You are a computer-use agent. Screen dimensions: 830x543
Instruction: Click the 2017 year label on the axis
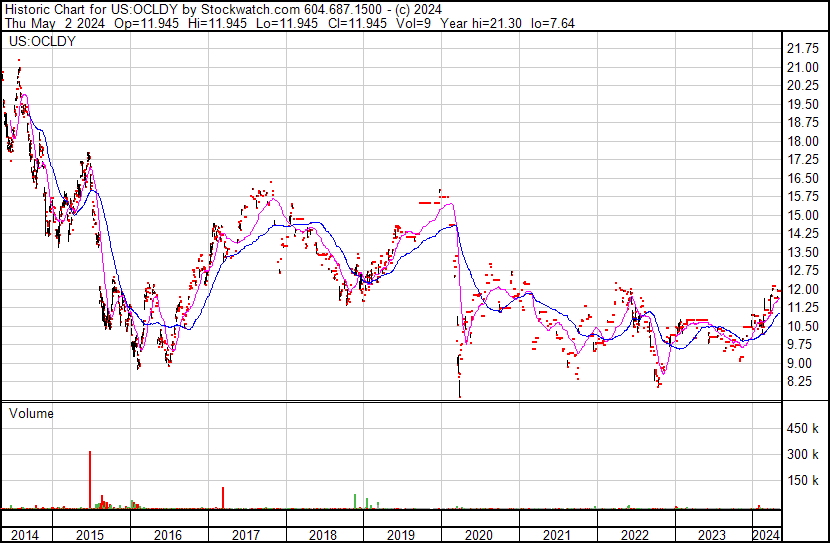point(246,535)
